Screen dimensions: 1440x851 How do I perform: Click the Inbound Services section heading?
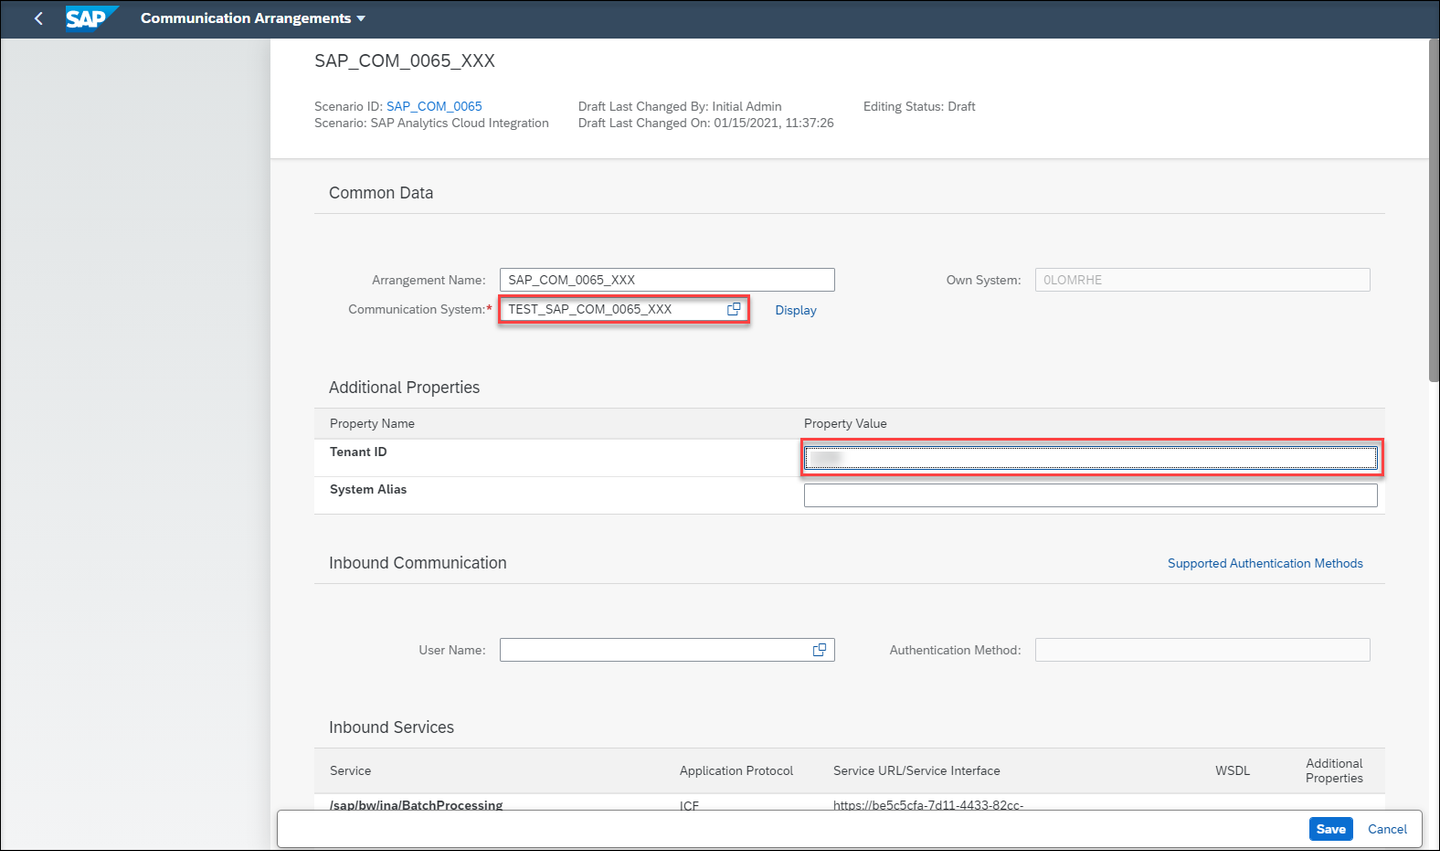point(391,728)
